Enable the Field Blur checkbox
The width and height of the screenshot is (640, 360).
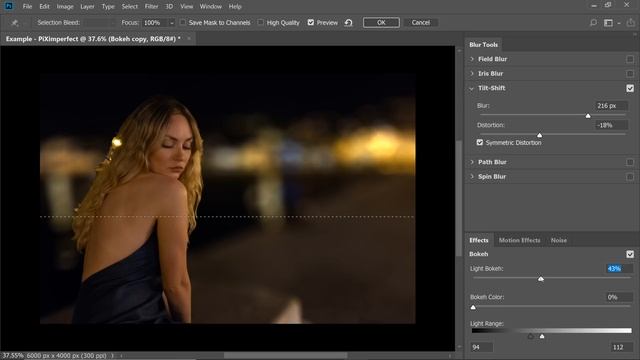click(x=630, y=59)
